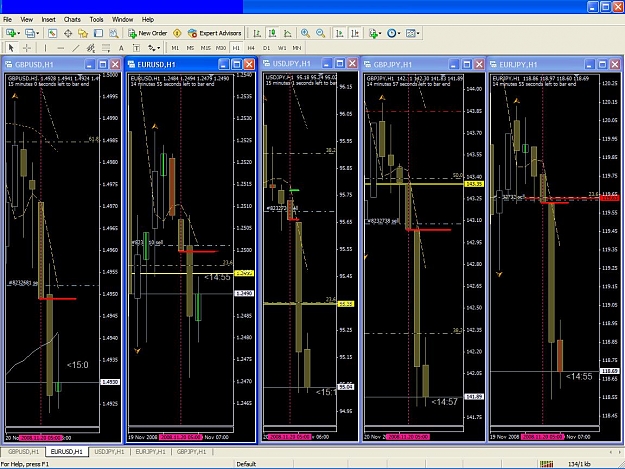Open the Help menu

pyautogui.click(x=147, y=19)
